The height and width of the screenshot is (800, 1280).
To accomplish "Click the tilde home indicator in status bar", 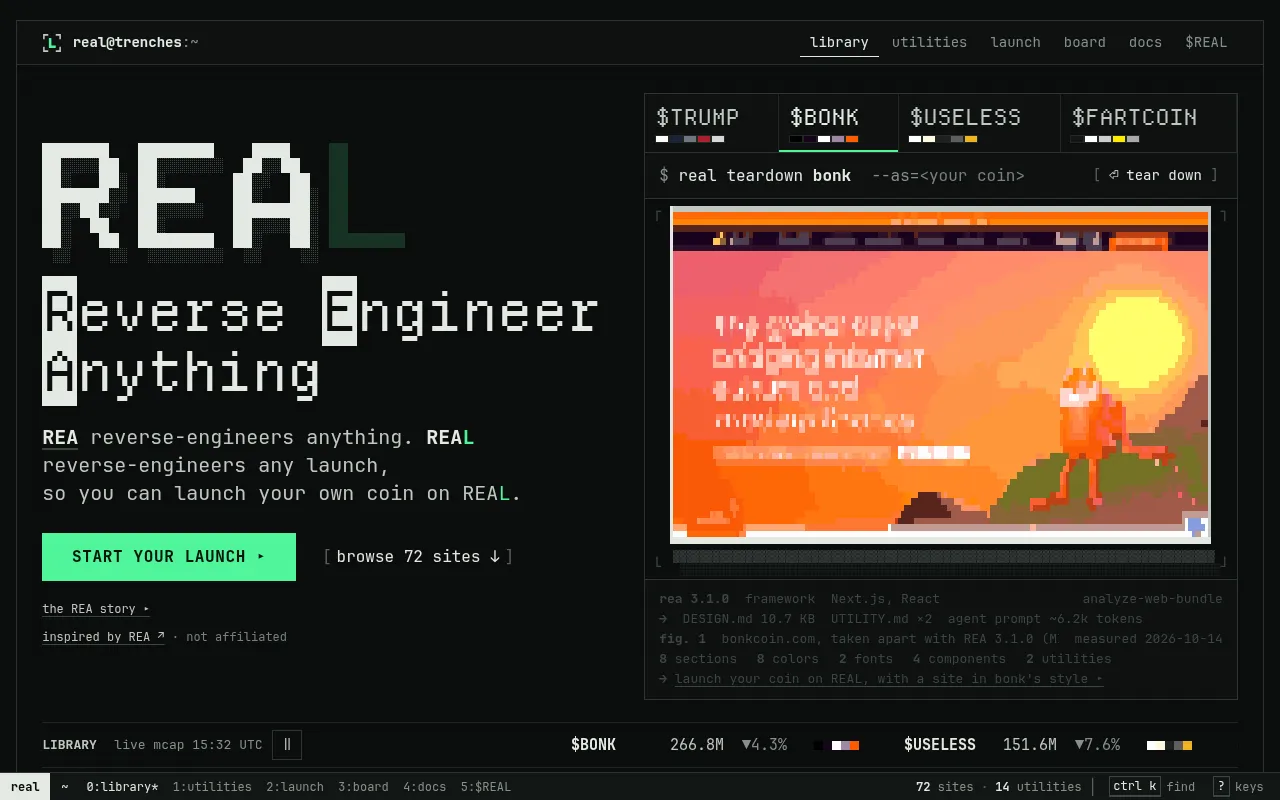I will coord(65,787).
